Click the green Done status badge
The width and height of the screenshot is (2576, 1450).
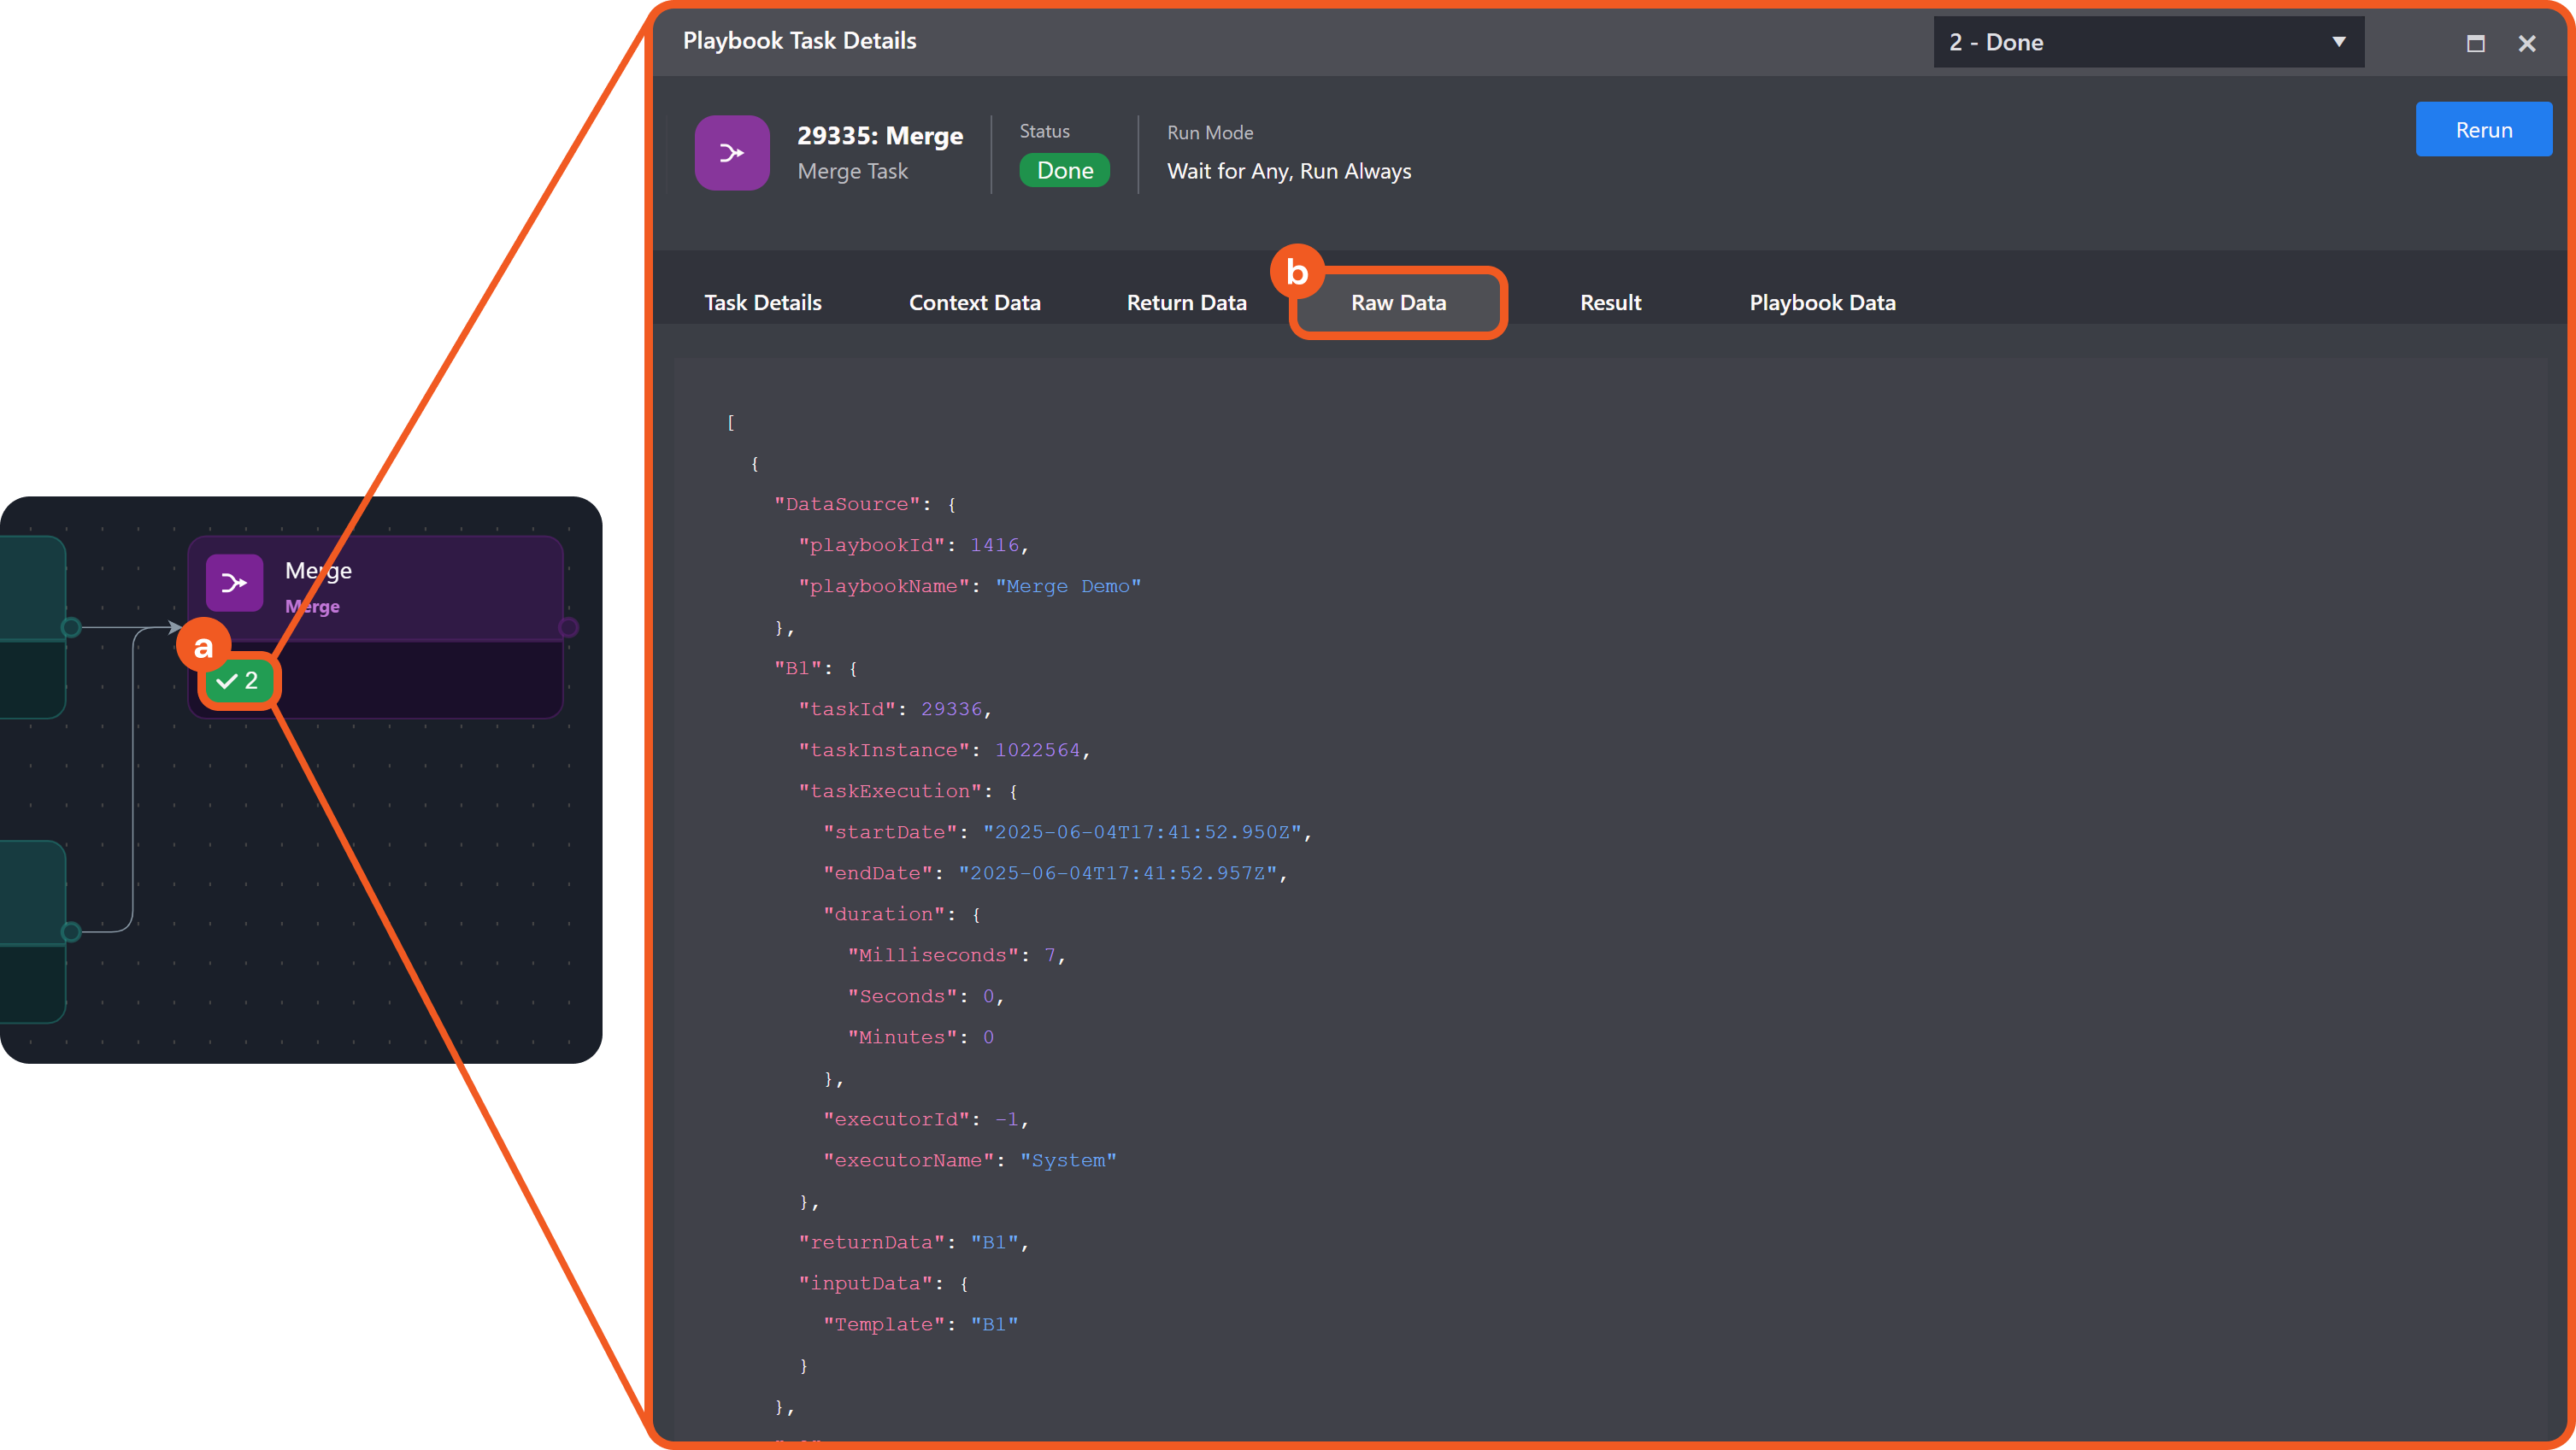pyautogui.click(x=1064, y=170)
